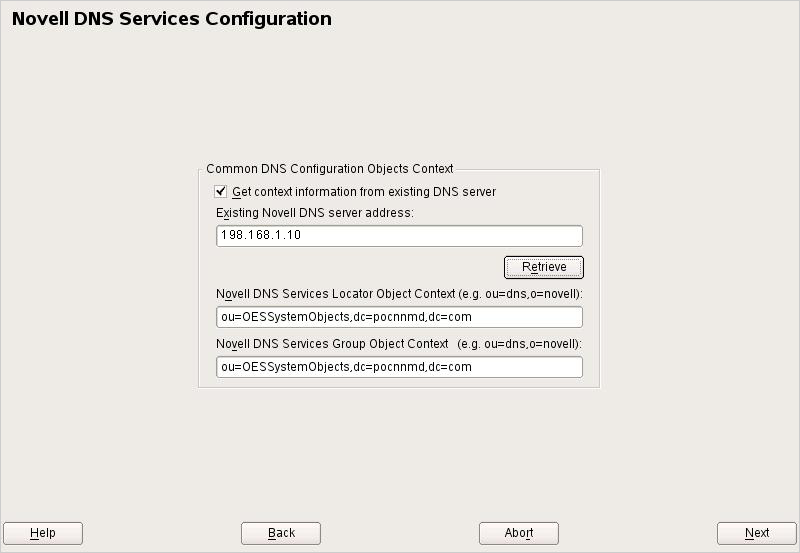The height and width of the screenshot is (553, 800).
Task: Click the Retrieve button
Action: tap(544, 267)
